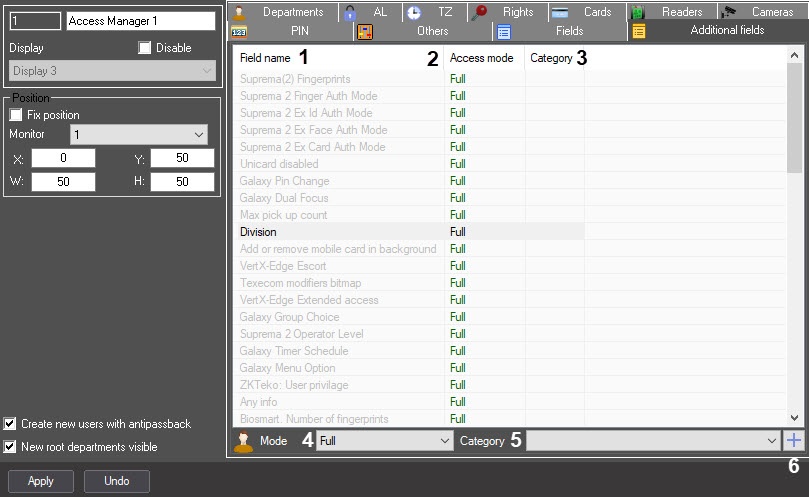The height and width of the screenshot is (497, 809).
Task: Click the W width input field
Action: [x=63, y=182]
